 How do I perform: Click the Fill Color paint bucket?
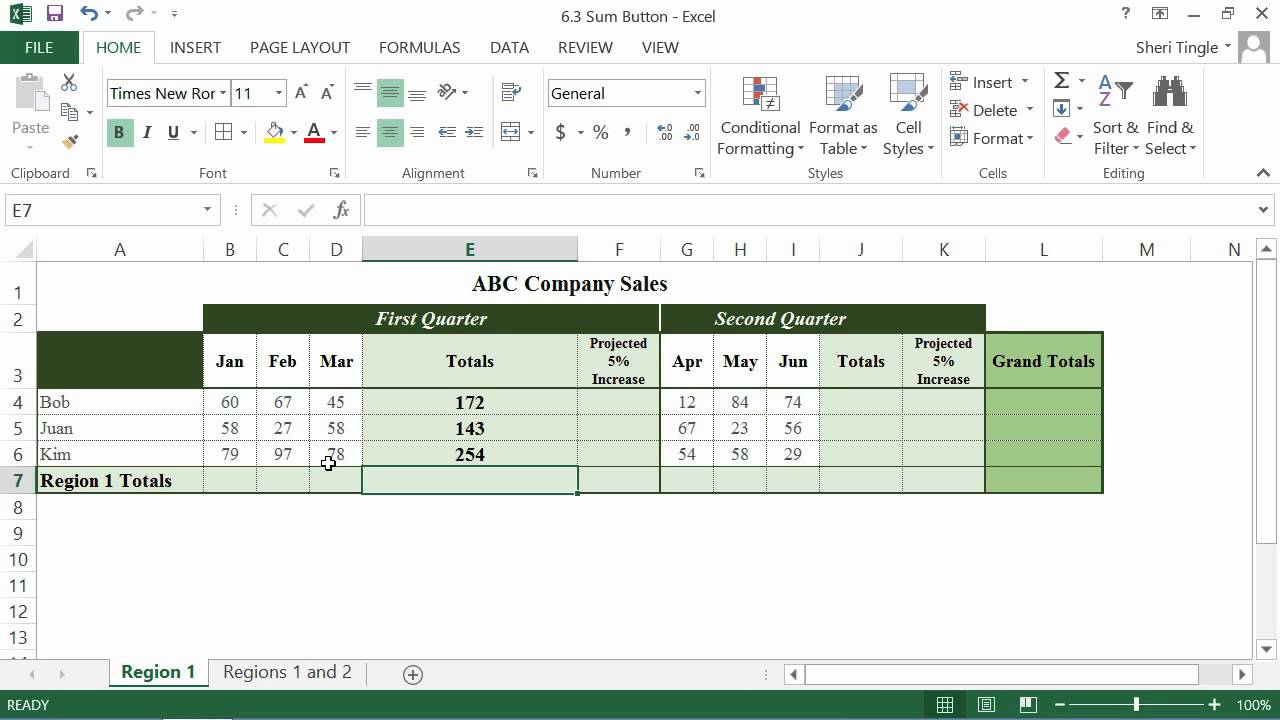click(x=275, y=132)
